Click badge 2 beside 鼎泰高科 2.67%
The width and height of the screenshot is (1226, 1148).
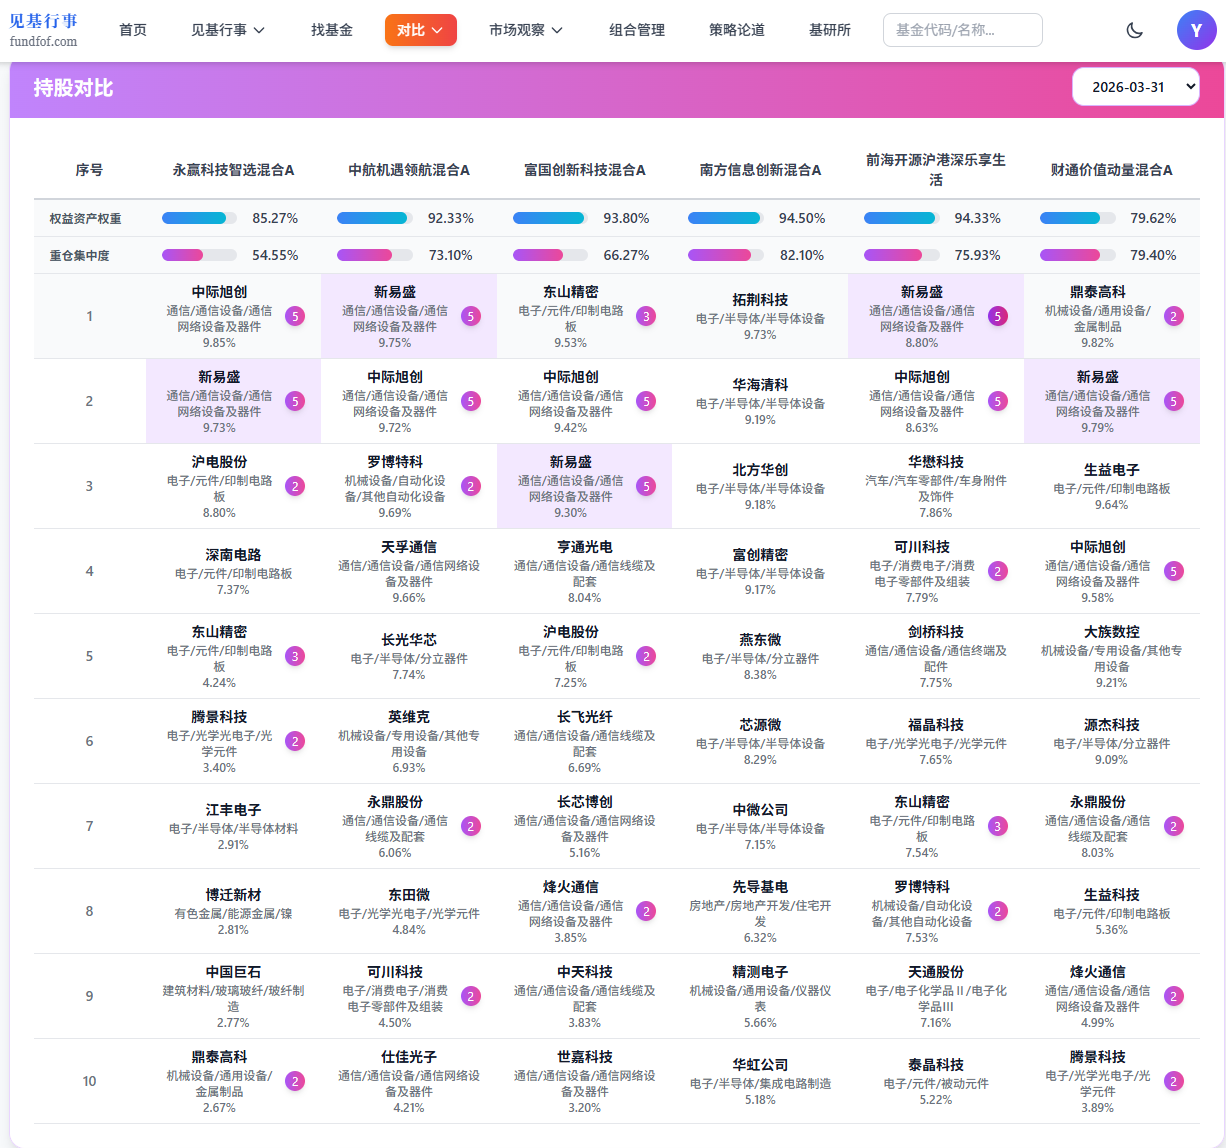pos(295,1081)
